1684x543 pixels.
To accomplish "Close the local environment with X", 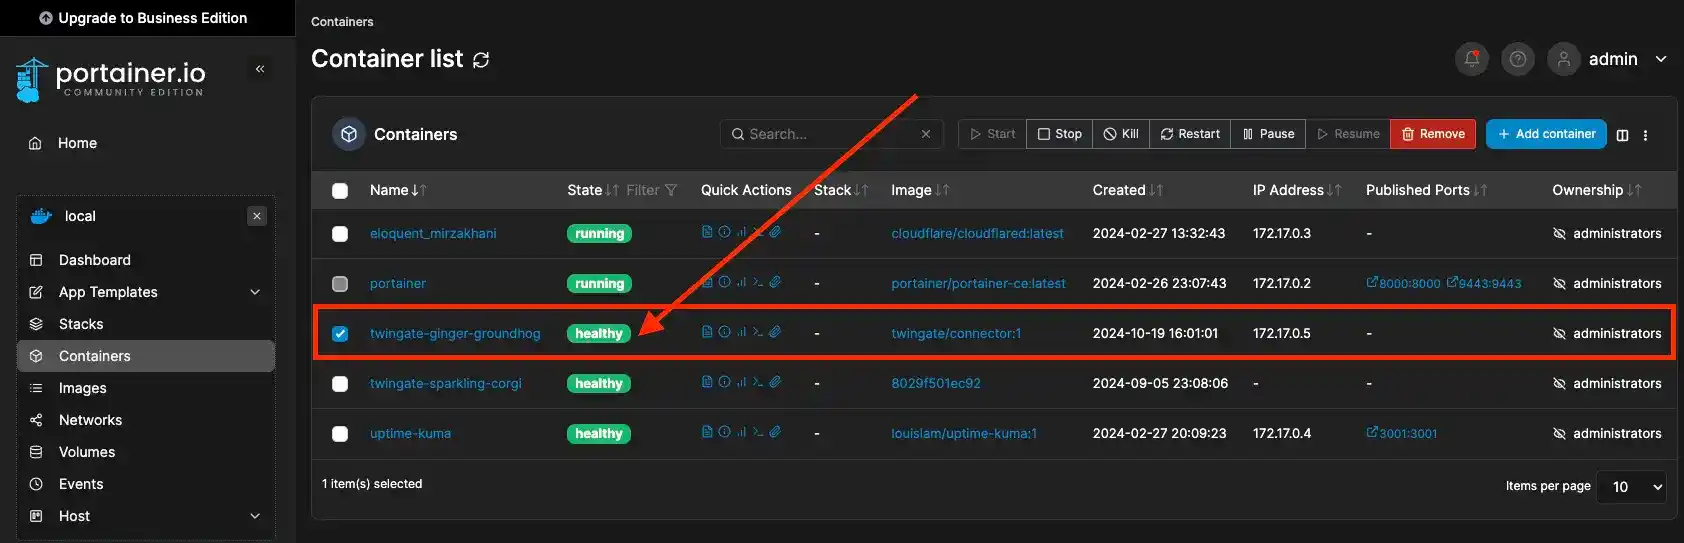I will (x=257, y=216).
